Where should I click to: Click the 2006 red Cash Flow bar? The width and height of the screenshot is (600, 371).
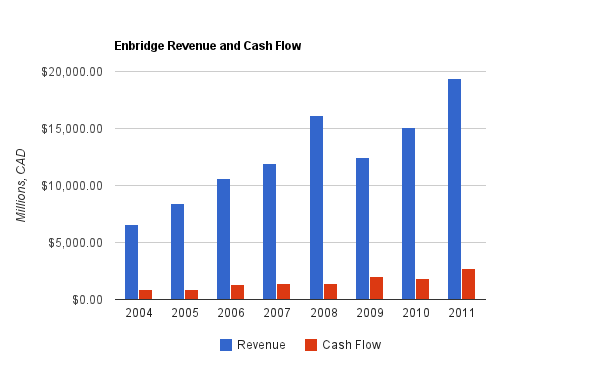click(237, 292)
